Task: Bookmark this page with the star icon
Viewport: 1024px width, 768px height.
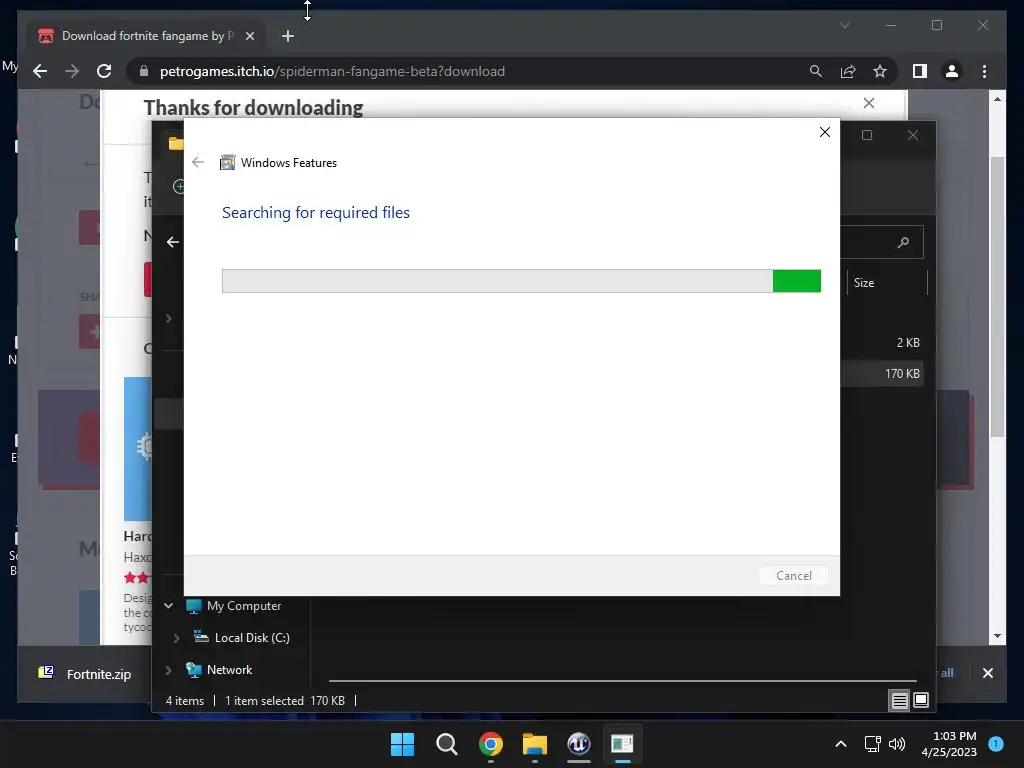Action: point(880,71)
